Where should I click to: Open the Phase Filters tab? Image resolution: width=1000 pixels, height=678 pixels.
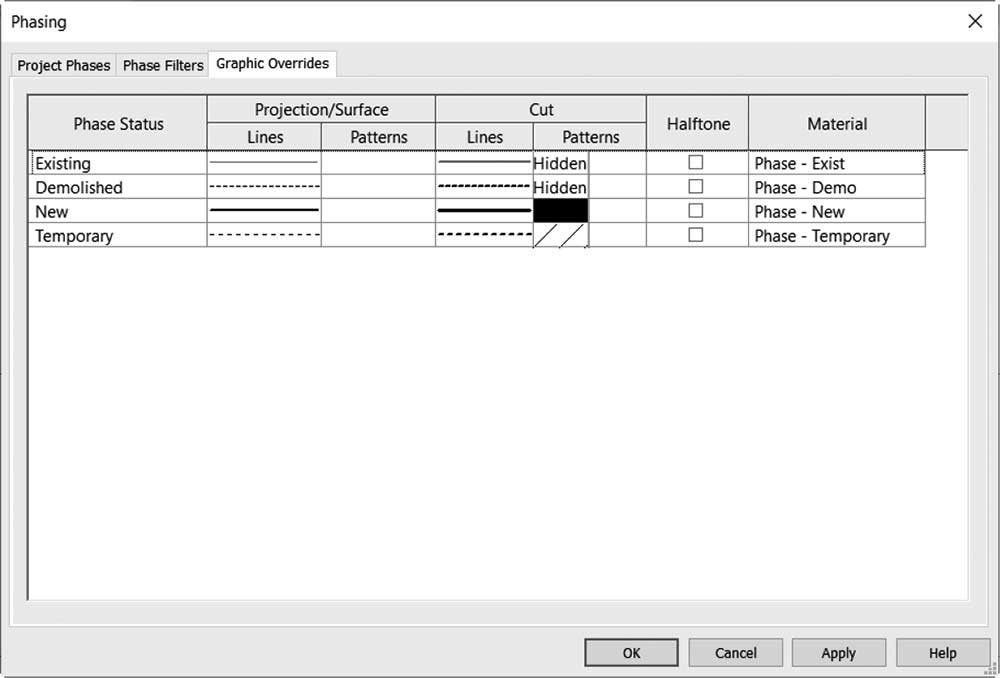tap(163, 65)
